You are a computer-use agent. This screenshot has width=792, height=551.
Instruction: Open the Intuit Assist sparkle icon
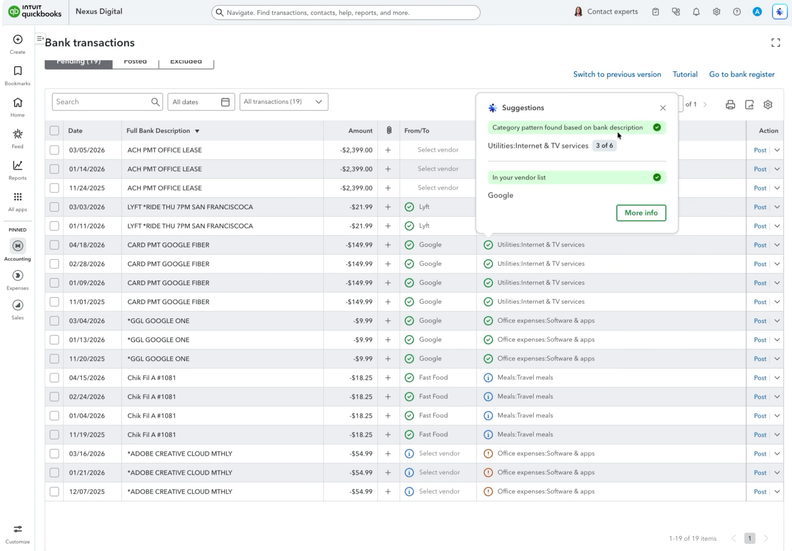click(x=779, y=12)
